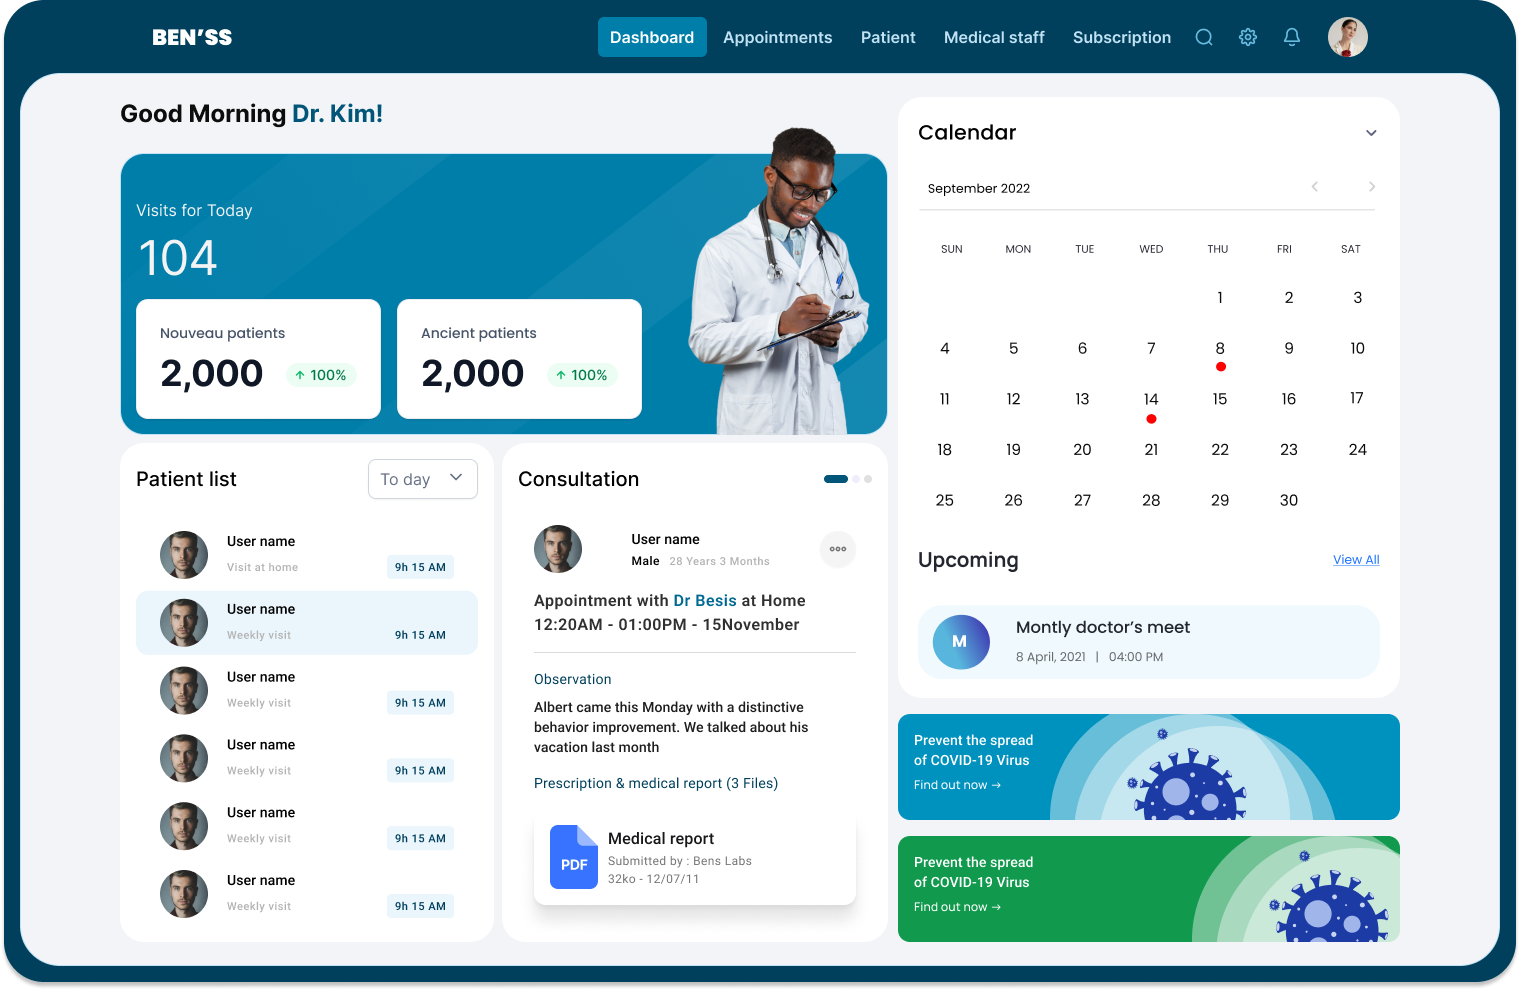
Task: Open the Medical report file card
Action: (x=695, y=858)
